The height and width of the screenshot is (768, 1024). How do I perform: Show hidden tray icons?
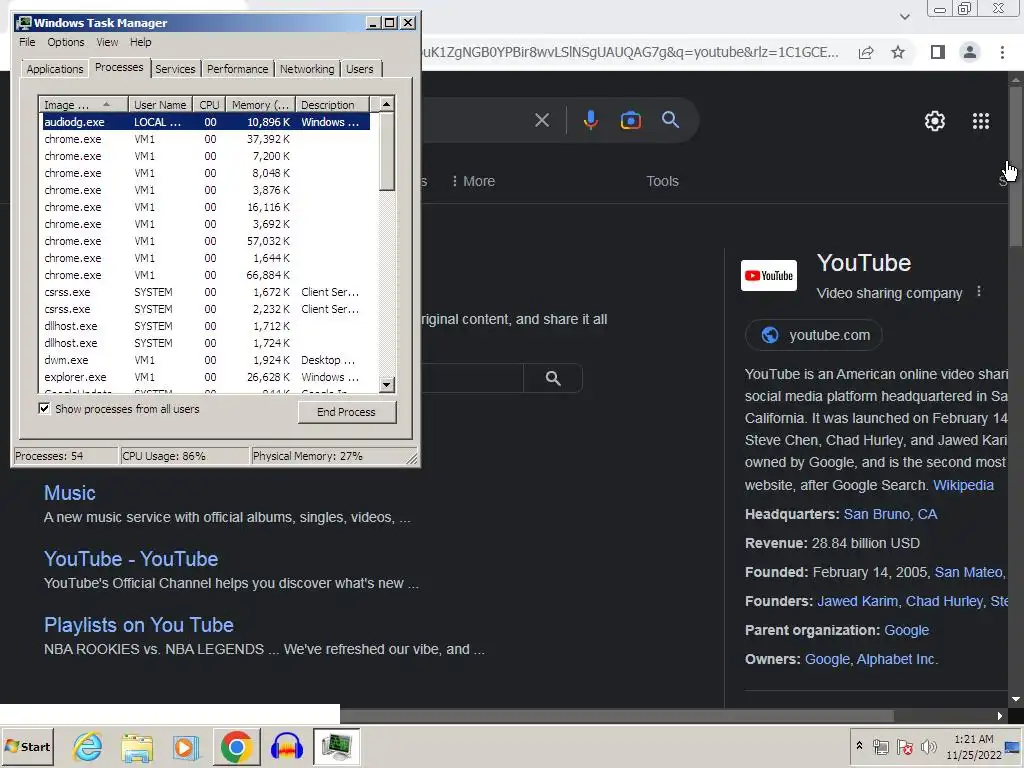(x=859, y=746)
